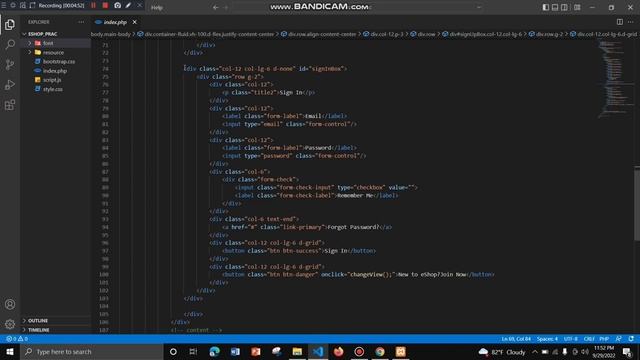Screen dimensions: 640x360
Task: Expand the font folder
Action: pyautogui.click(x=56, y=43)
